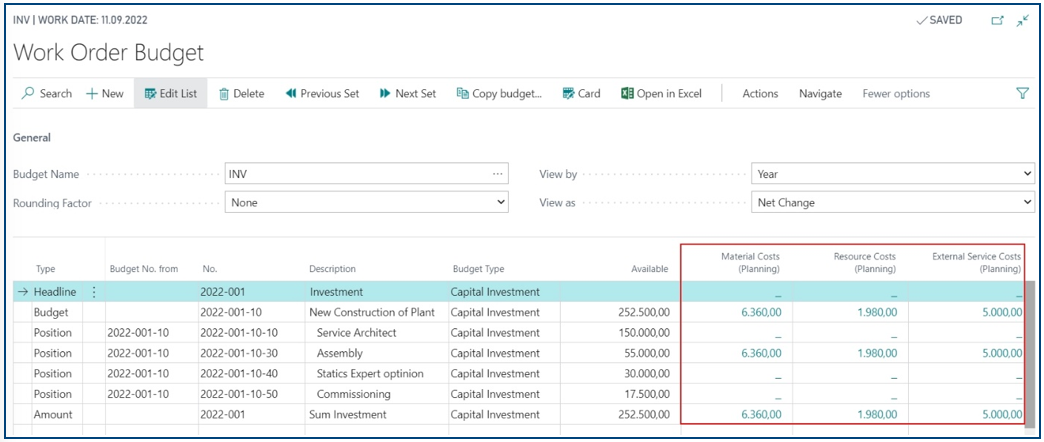Image resolution: width=1044 pixels, height=442 pixels.
Task: Select the Amount row Type cell
Action: pyautogui.click(x=55, y=414)
